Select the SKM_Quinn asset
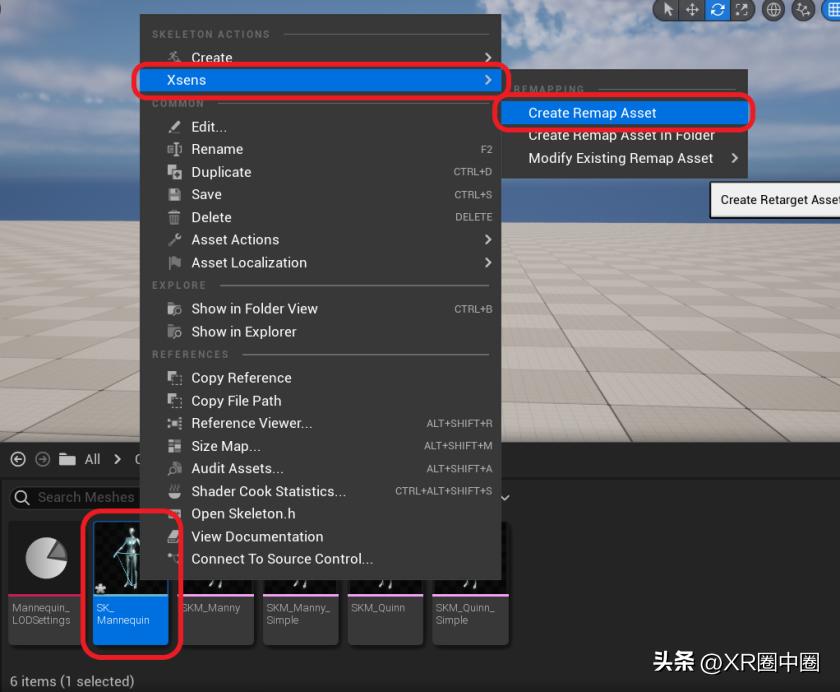 tap(385, 612)
